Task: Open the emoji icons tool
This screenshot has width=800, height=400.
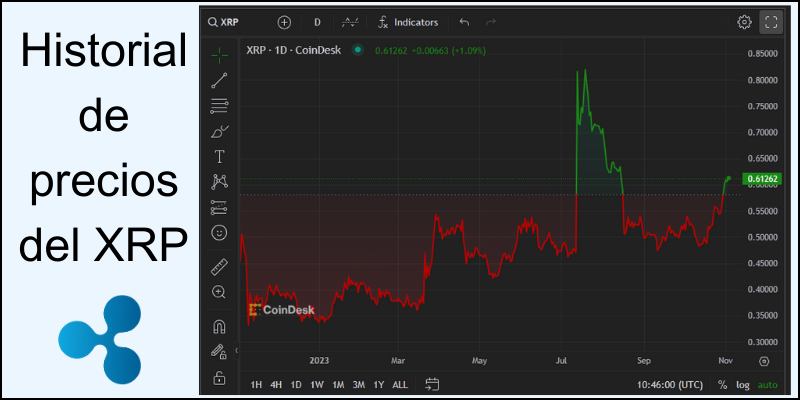Action: coord(219,233)
